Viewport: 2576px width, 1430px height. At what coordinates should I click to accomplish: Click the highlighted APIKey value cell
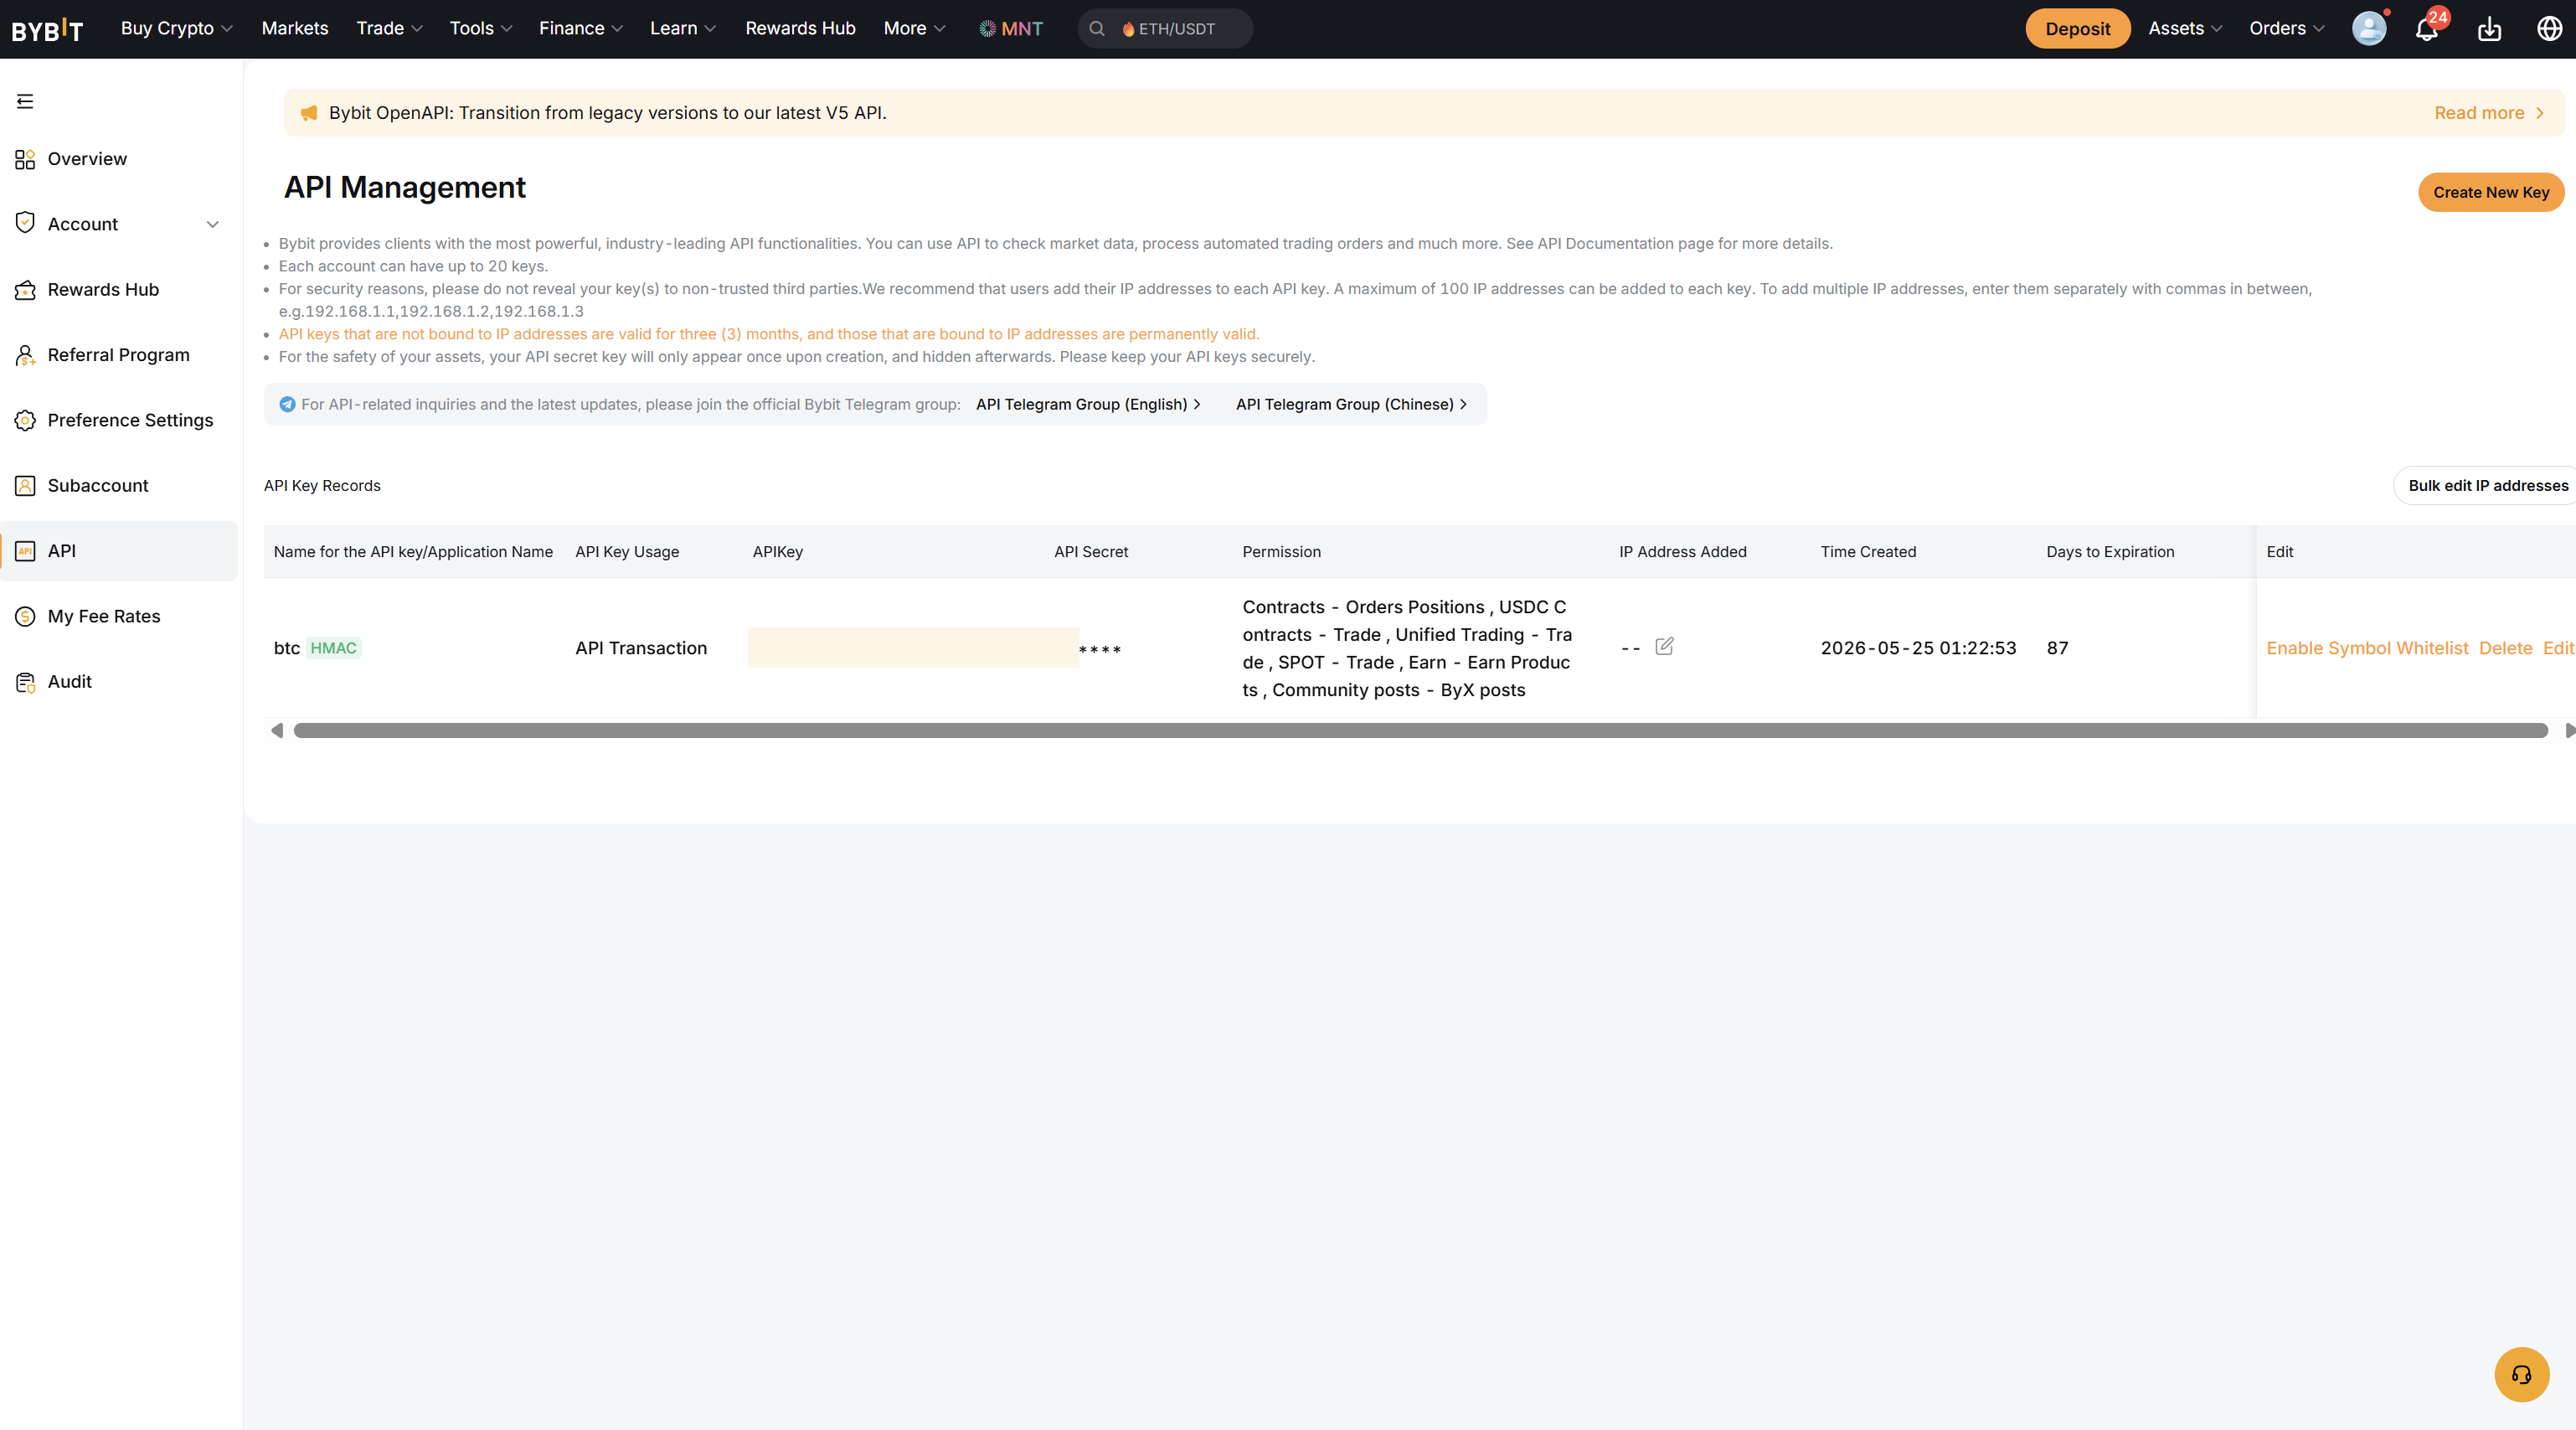point(913,647)
